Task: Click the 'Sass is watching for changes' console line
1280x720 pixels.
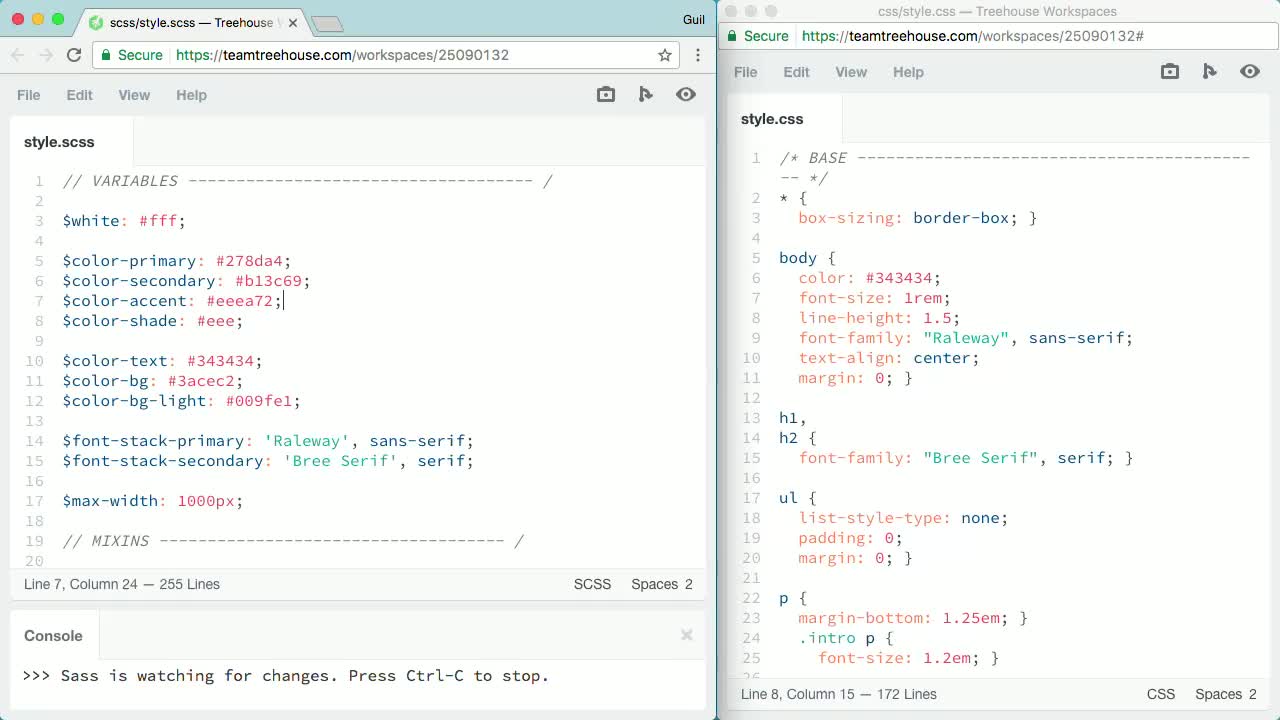Action: click(x=286, y=676)
